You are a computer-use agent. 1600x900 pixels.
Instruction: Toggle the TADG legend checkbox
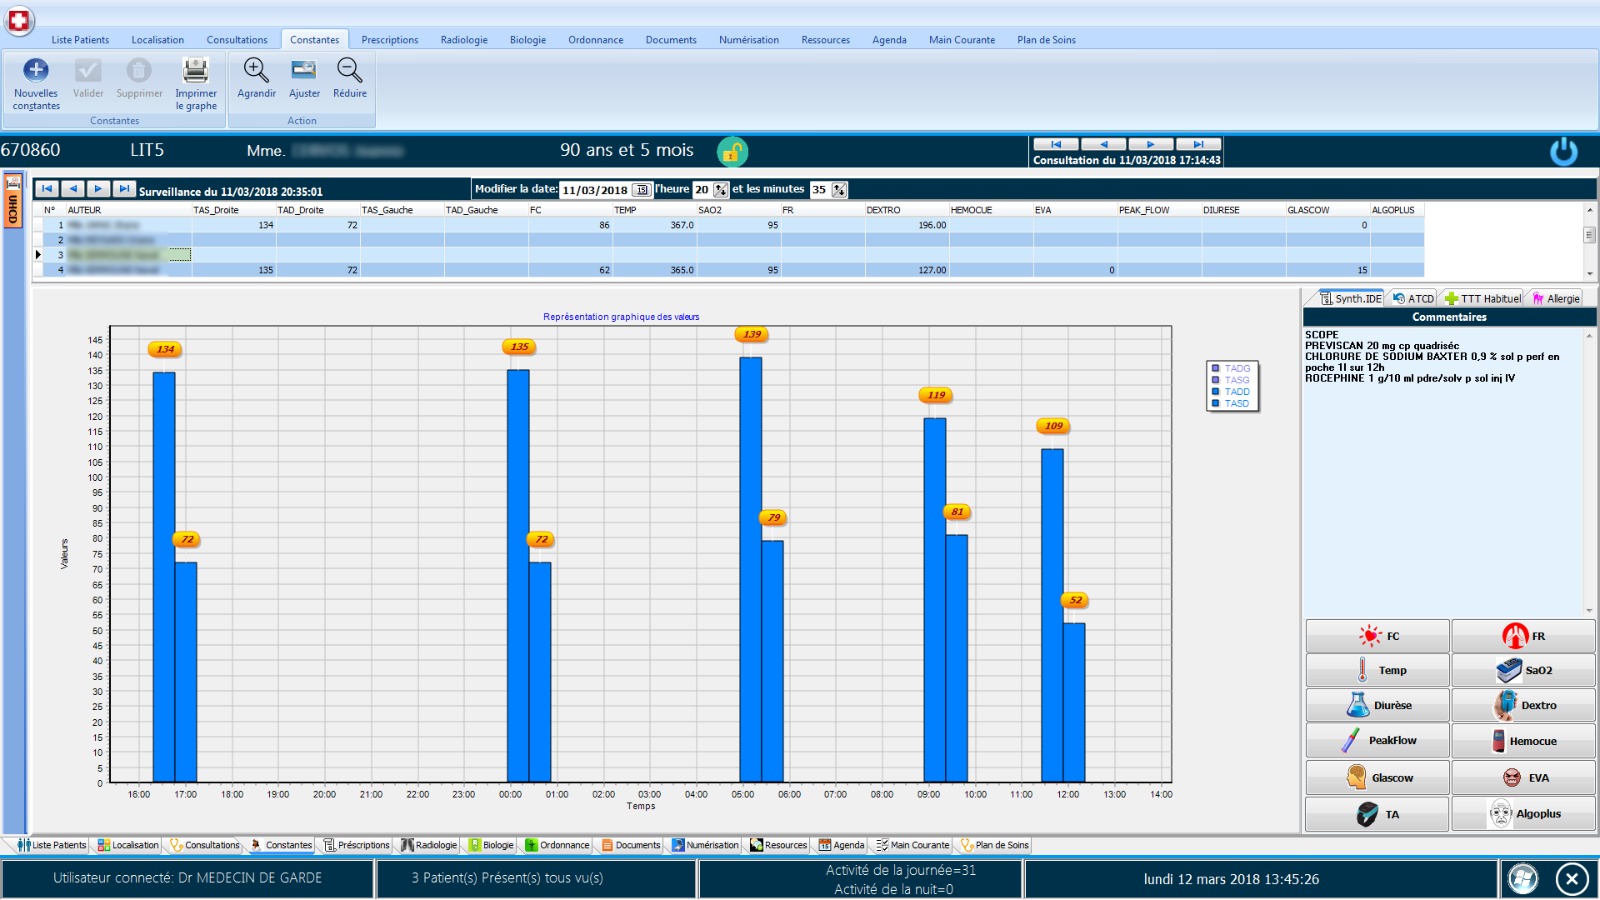coord(1216,369)
